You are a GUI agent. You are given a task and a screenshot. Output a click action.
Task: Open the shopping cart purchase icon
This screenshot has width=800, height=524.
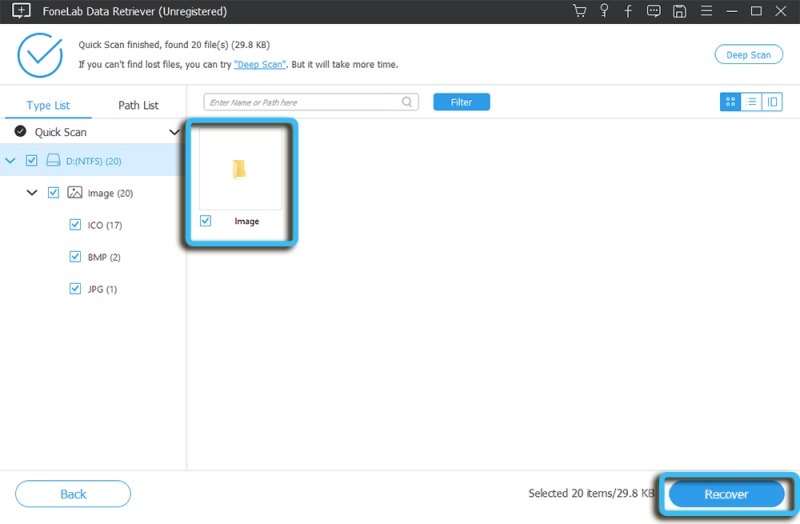click(580, 11)
